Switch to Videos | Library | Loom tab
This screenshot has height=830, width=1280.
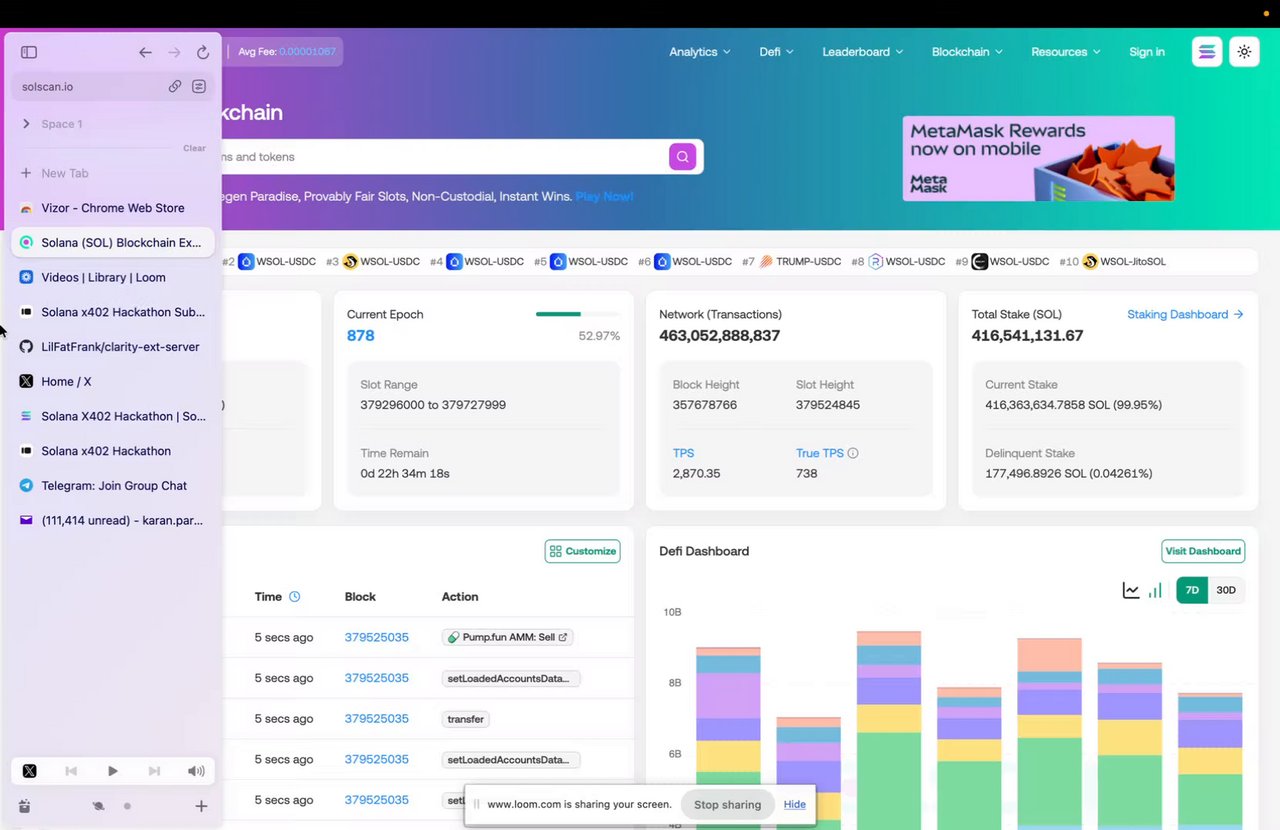point(112,277)
